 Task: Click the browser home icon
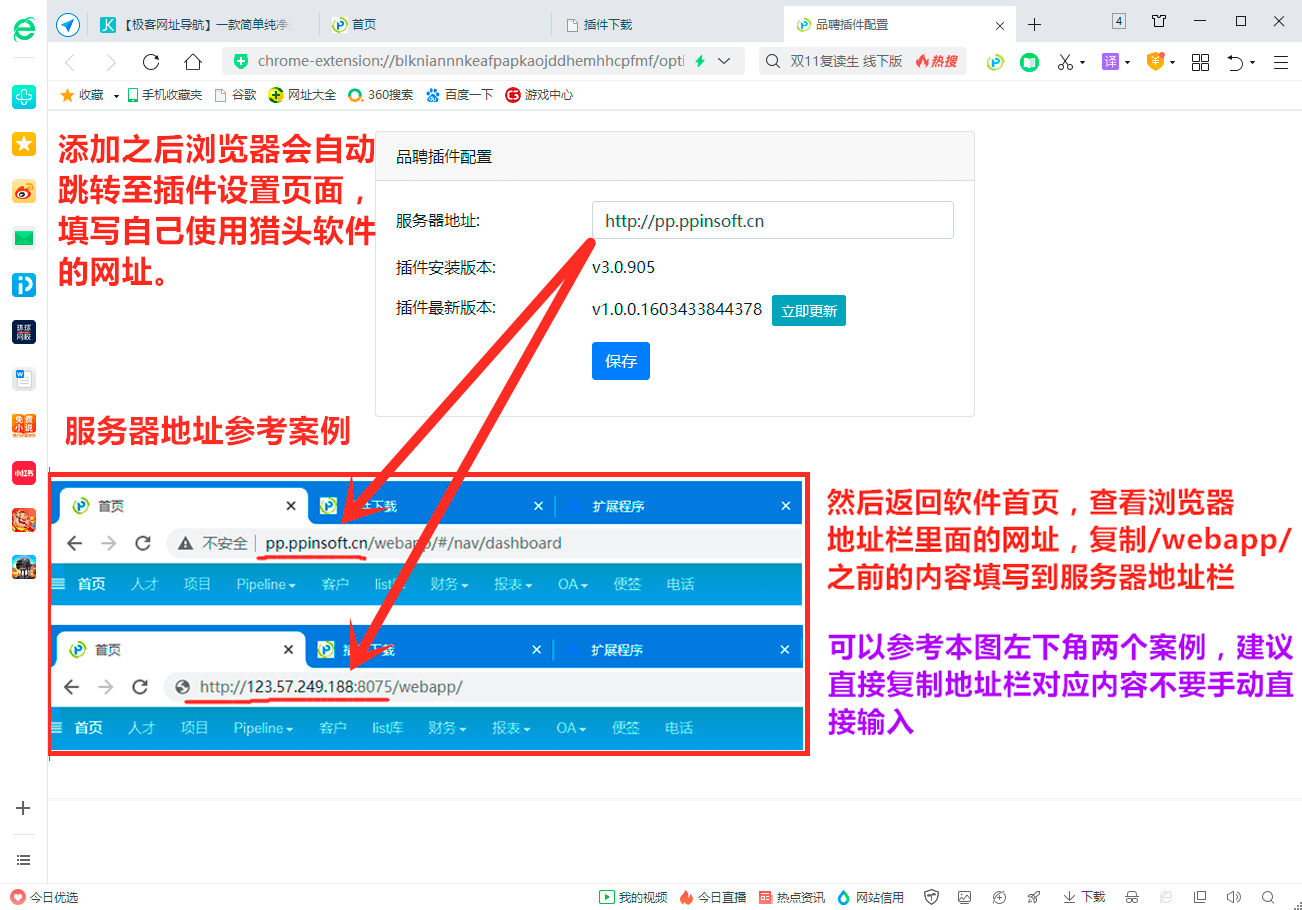coord(193,61)
